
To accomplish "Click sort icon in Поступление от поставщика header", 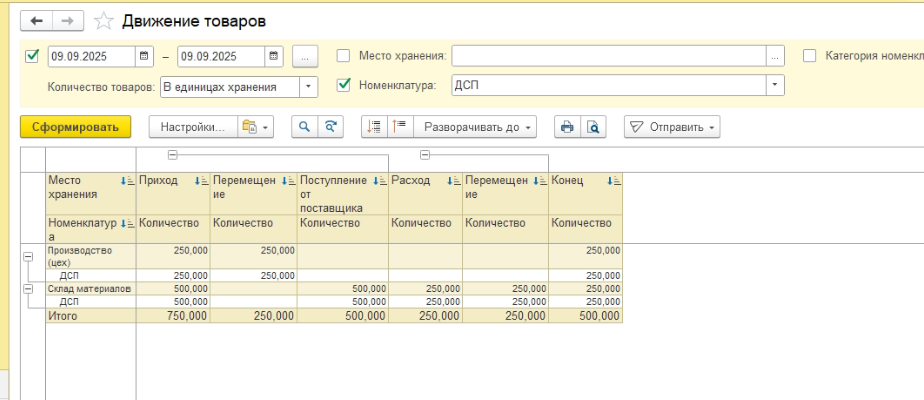I will point(380,181).
